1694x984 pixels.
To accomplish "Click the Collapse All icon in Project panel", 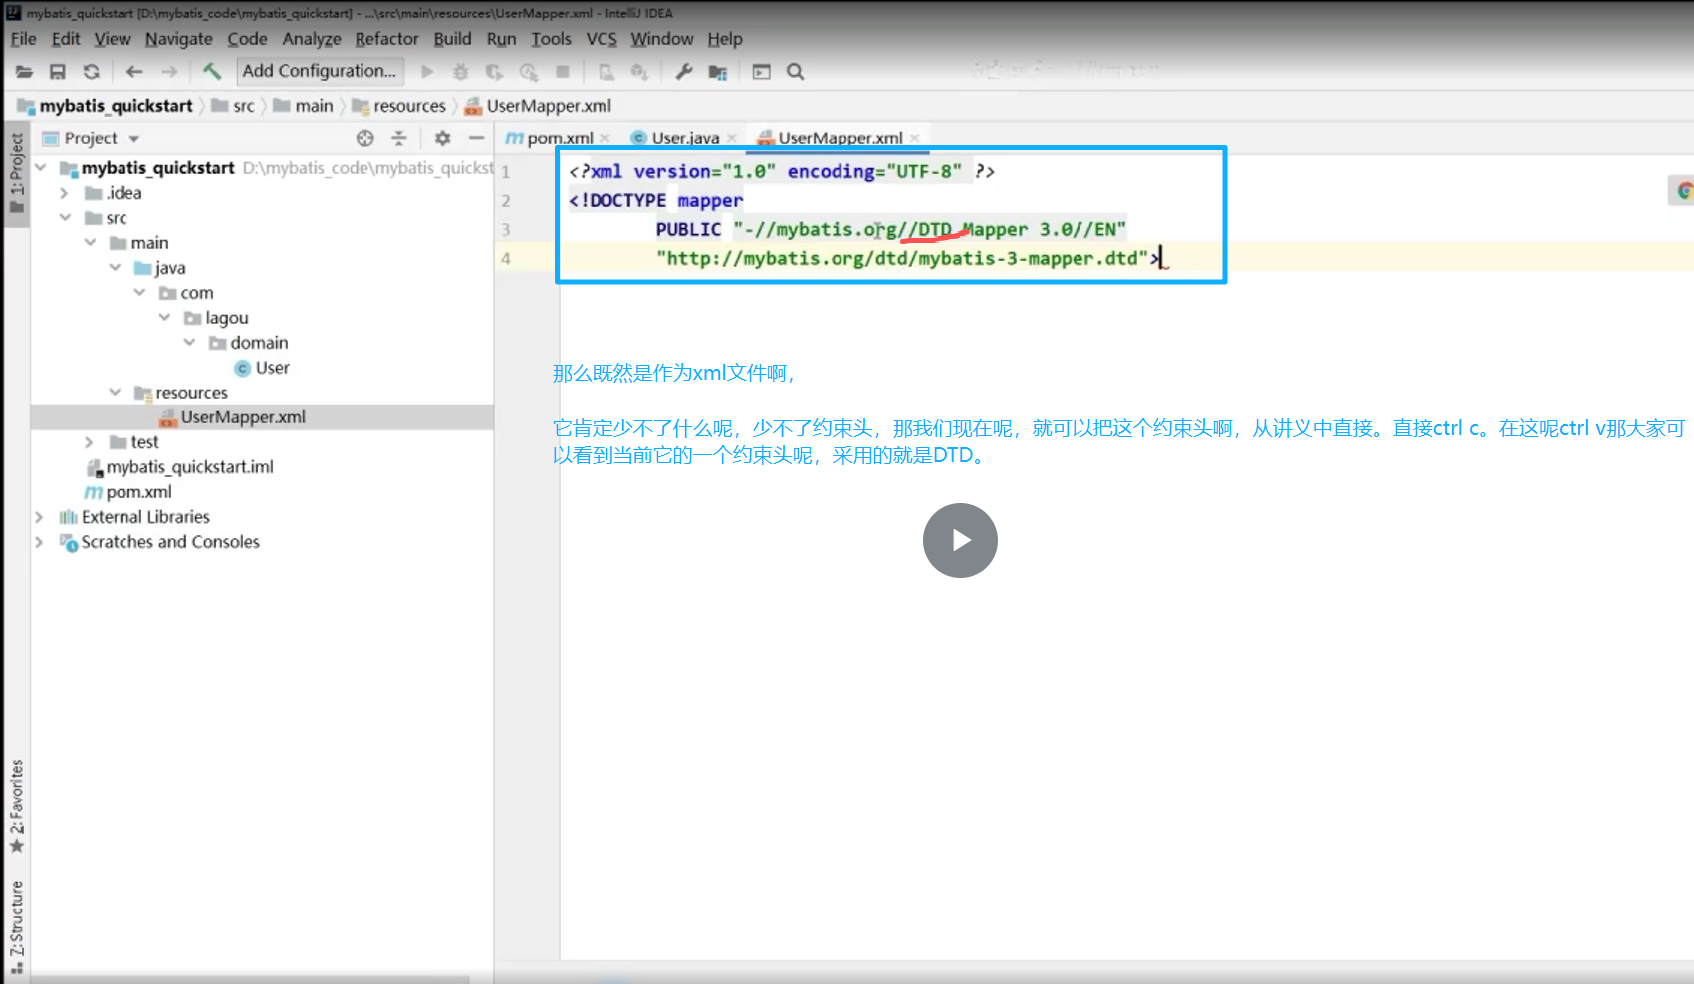I will coord(399,138).
